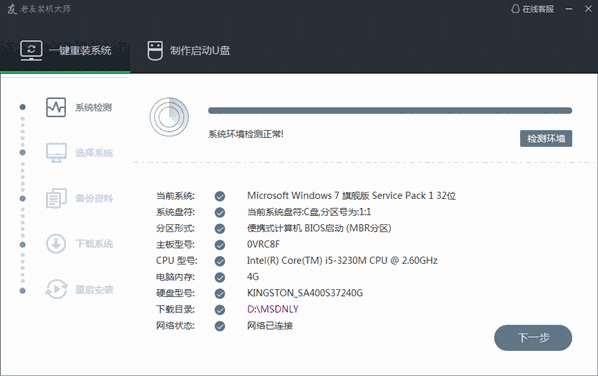Select the 选择系统 step icon
598x376 pixels.
tap(56, 153)
